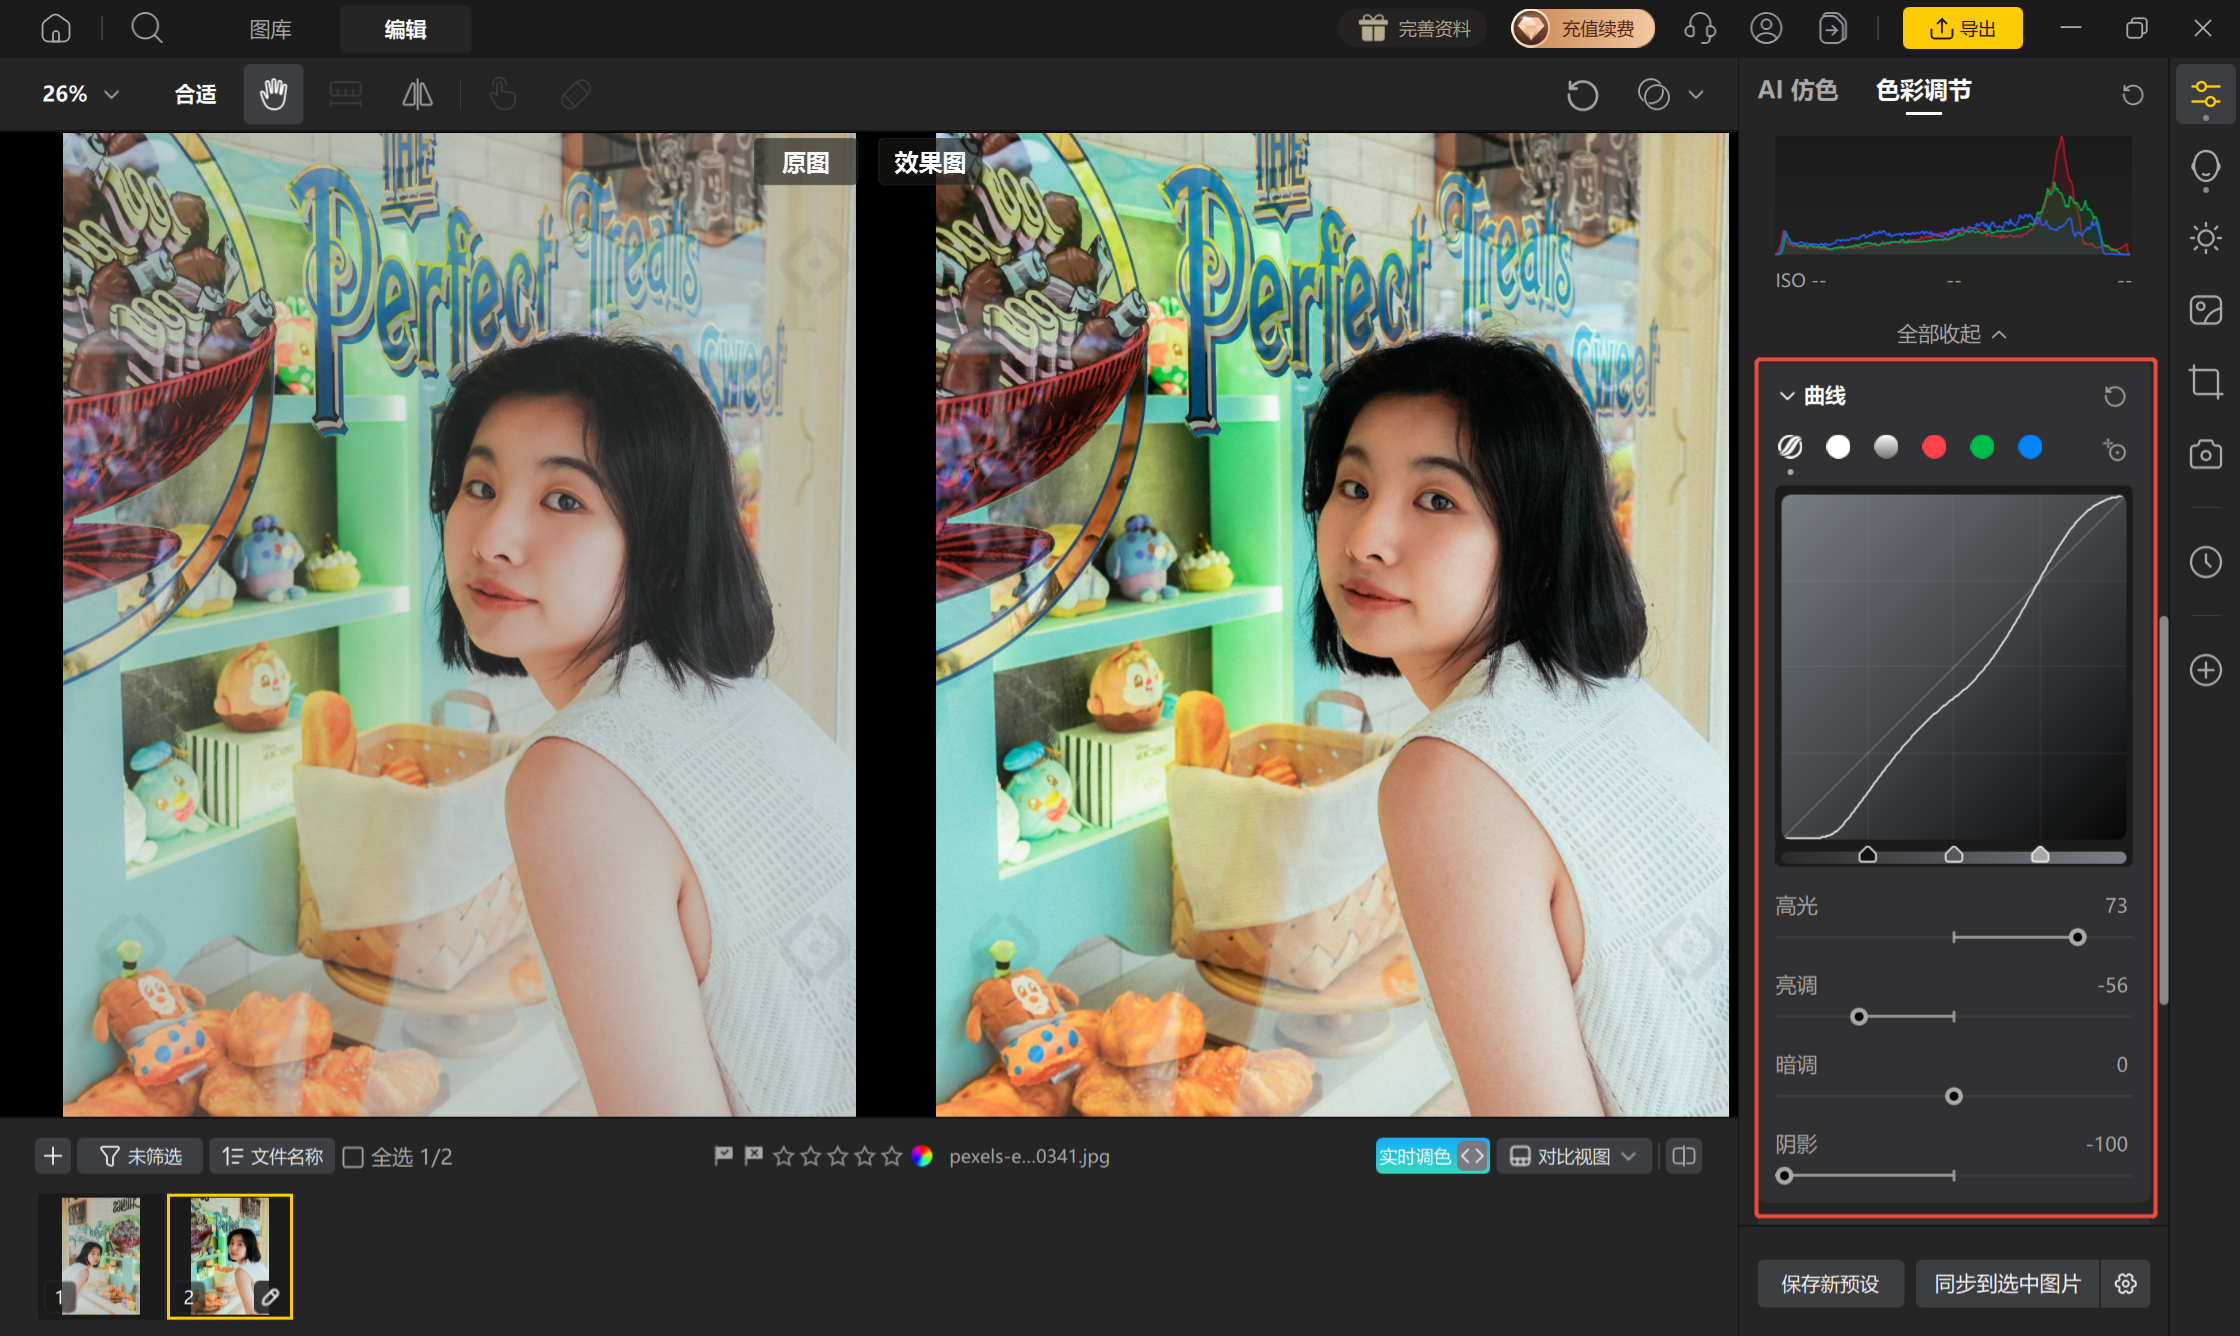Select the blue curve channel
The image size is (2240, 1336).
2030,447
